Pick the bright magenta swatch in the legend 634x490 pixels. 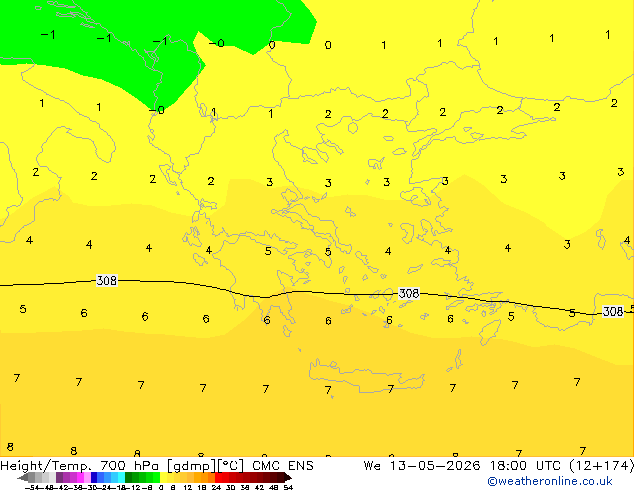pyautogui.click(x=80, y=477)
